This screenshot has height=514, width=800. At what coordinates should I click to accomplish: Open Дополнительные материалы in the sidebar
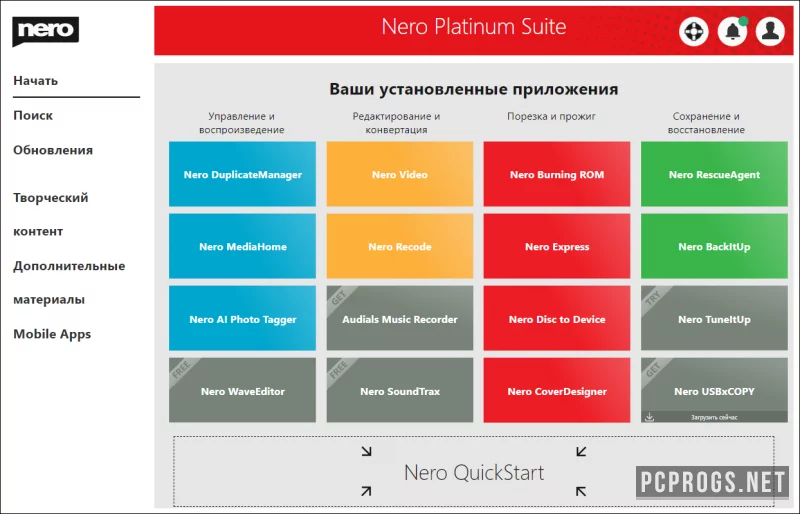[x=69, y=282]
